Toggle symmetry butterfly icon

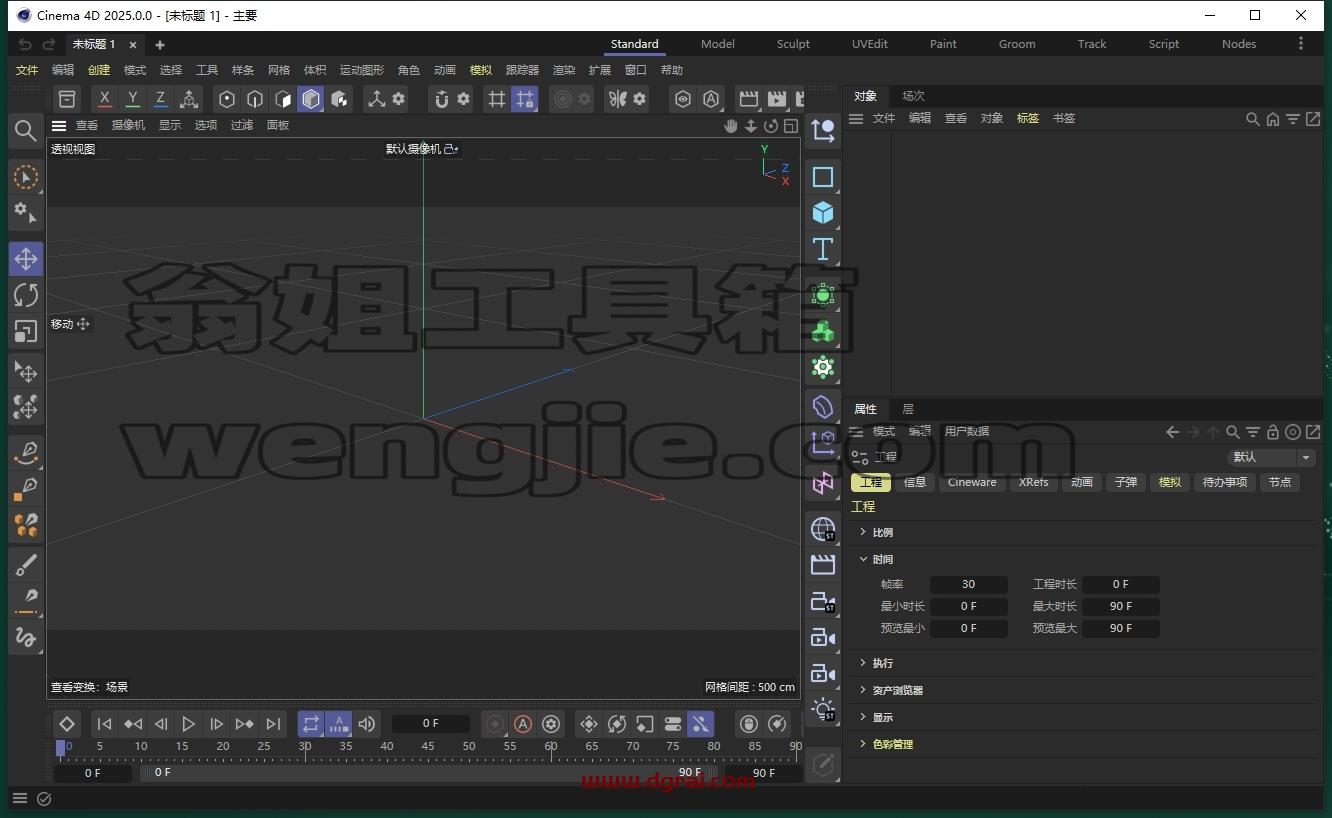[x=618, y=99]
